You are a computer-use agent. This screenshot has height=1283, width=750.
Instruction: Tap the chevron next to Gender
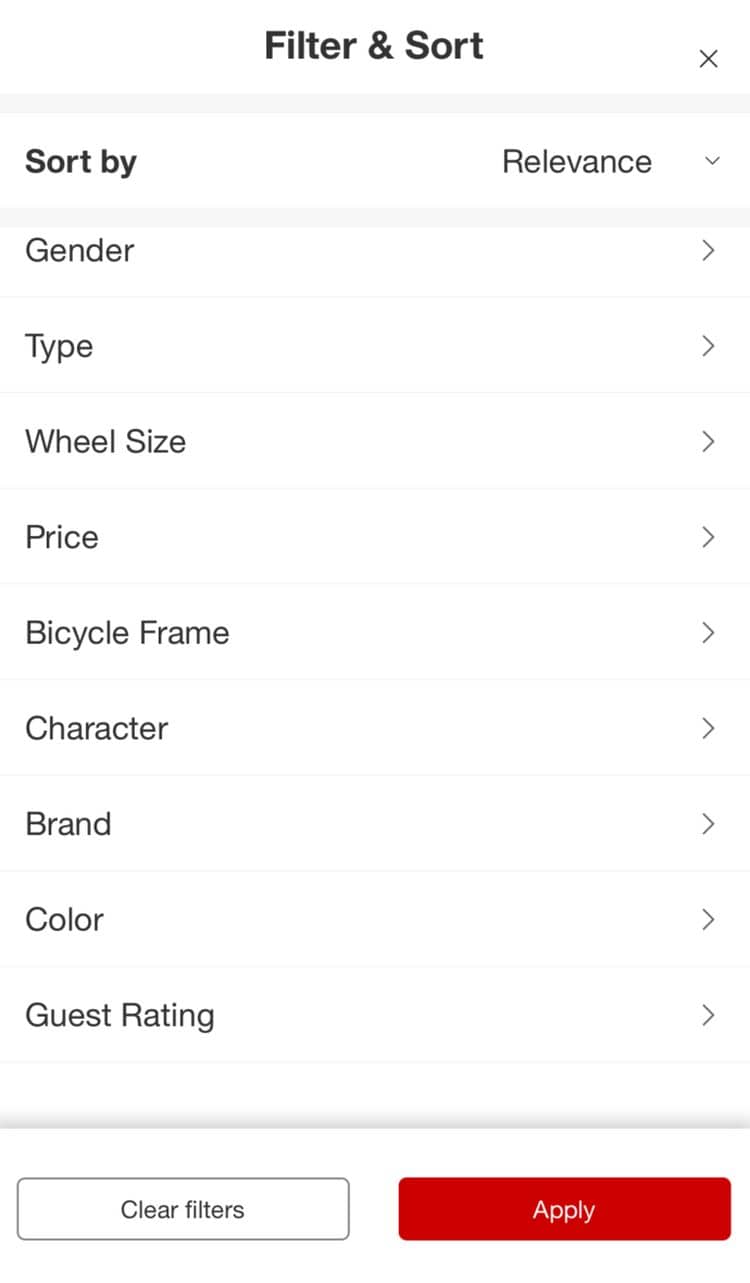pyautogui.click(x=708, y=251)
